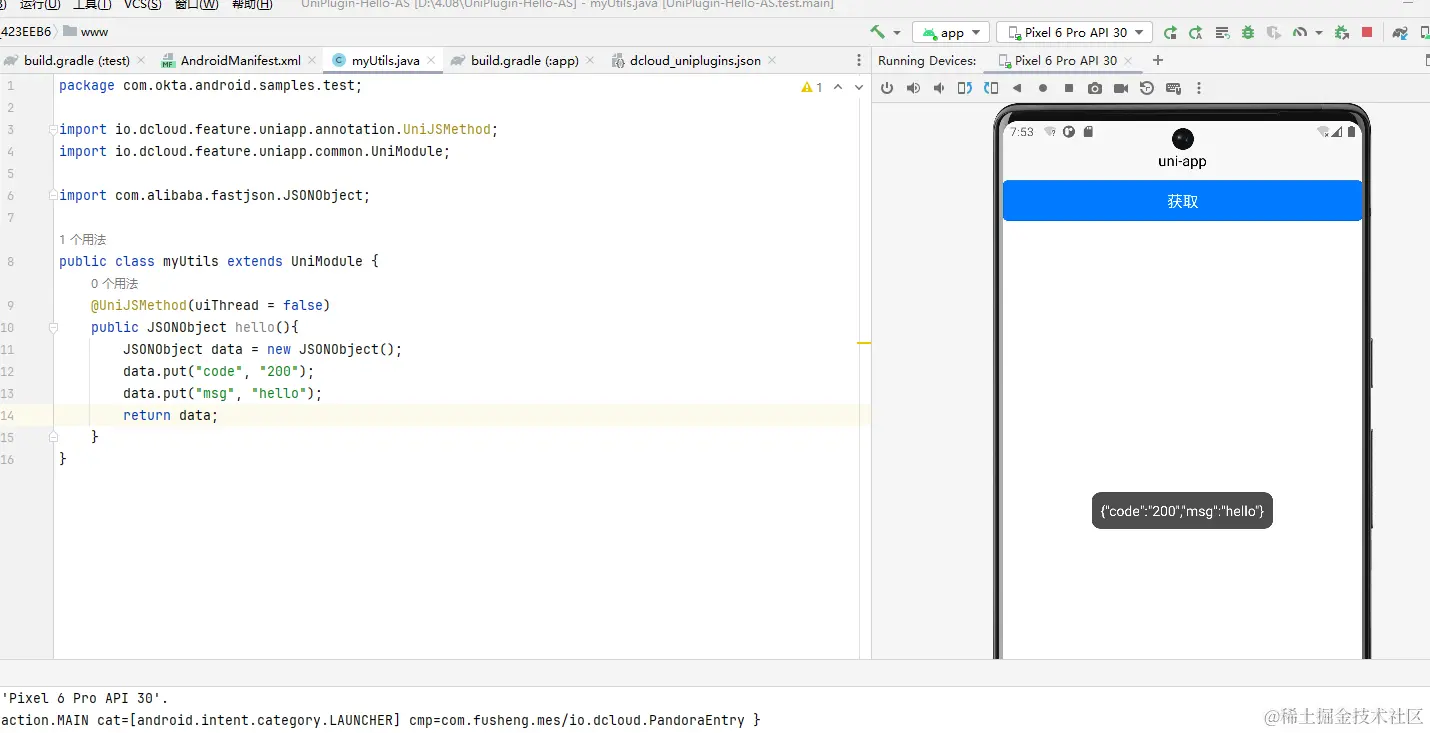Close the build.gradle (:app) tab

tap(589, 61)
